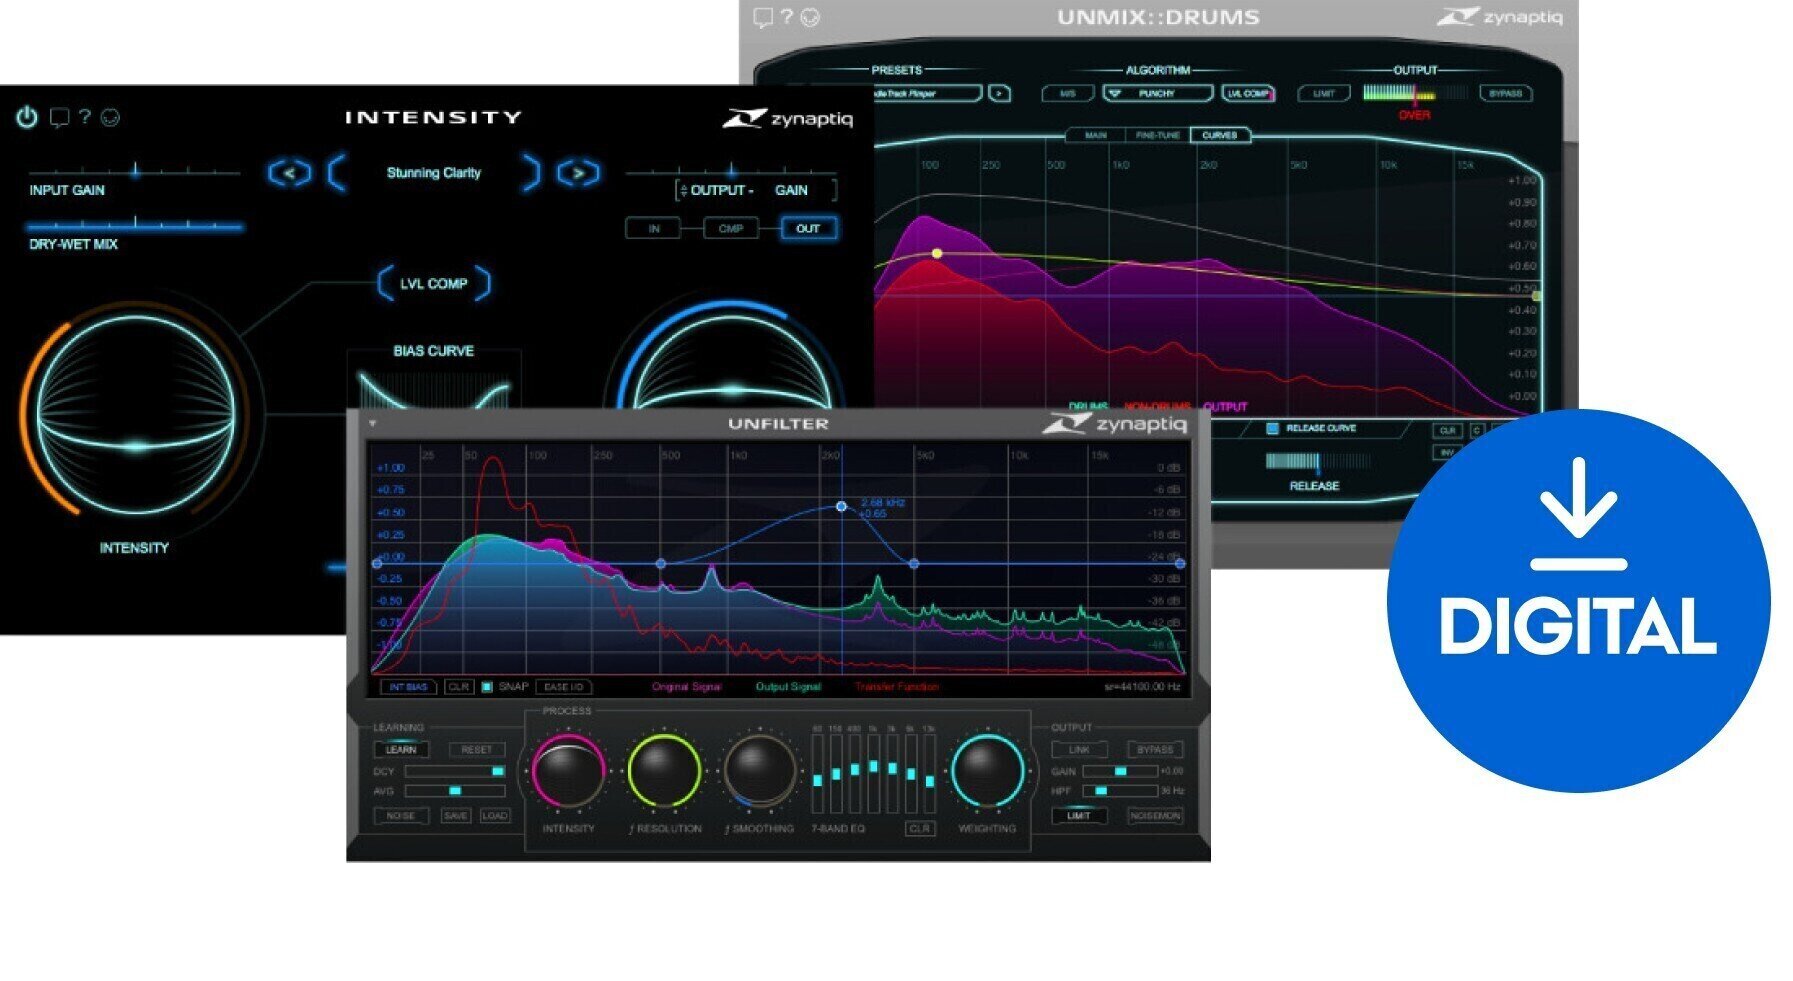The image size is (1793, 981).
Task: Switch to the FINE-TUNE tab in UNMIX::DRUMS
Action: (1159, 134)
